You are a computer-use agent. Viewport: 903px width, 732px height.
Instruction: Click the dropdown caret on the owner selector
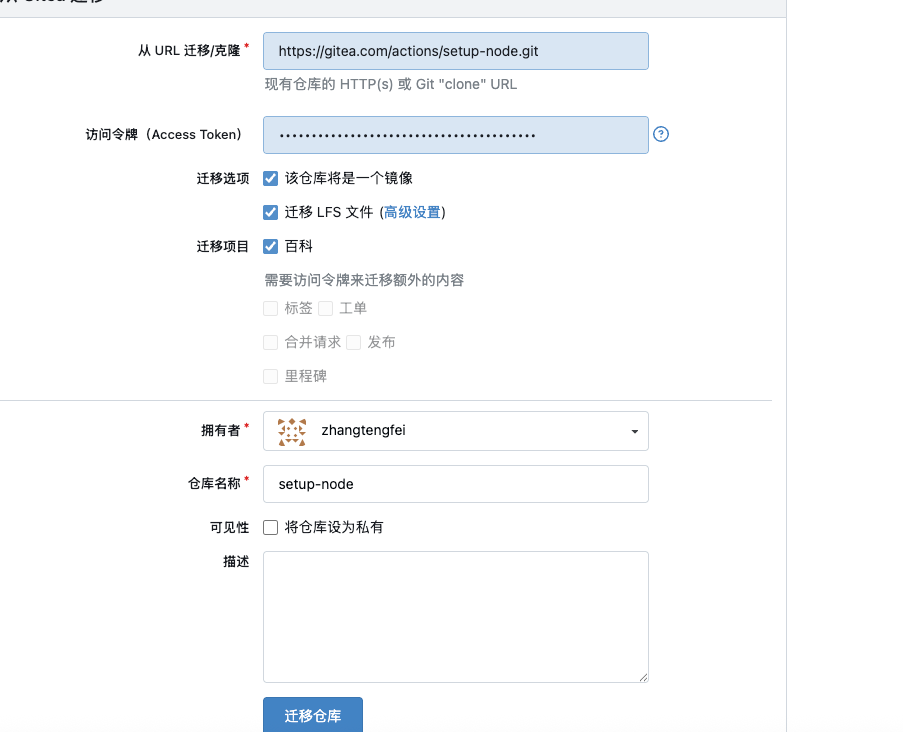pyautogui.click(x=634, y=431)
